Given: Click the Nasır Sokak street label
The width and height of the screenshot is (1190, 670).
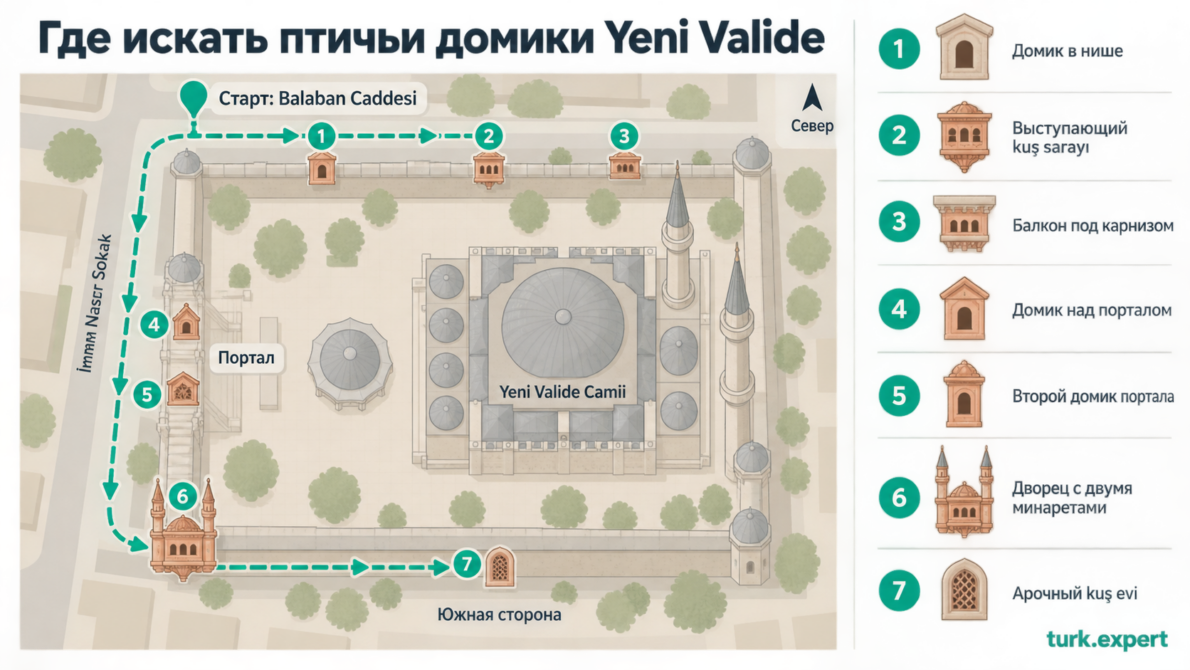Looking at the screenshot, I should click(x=96, y=304).
